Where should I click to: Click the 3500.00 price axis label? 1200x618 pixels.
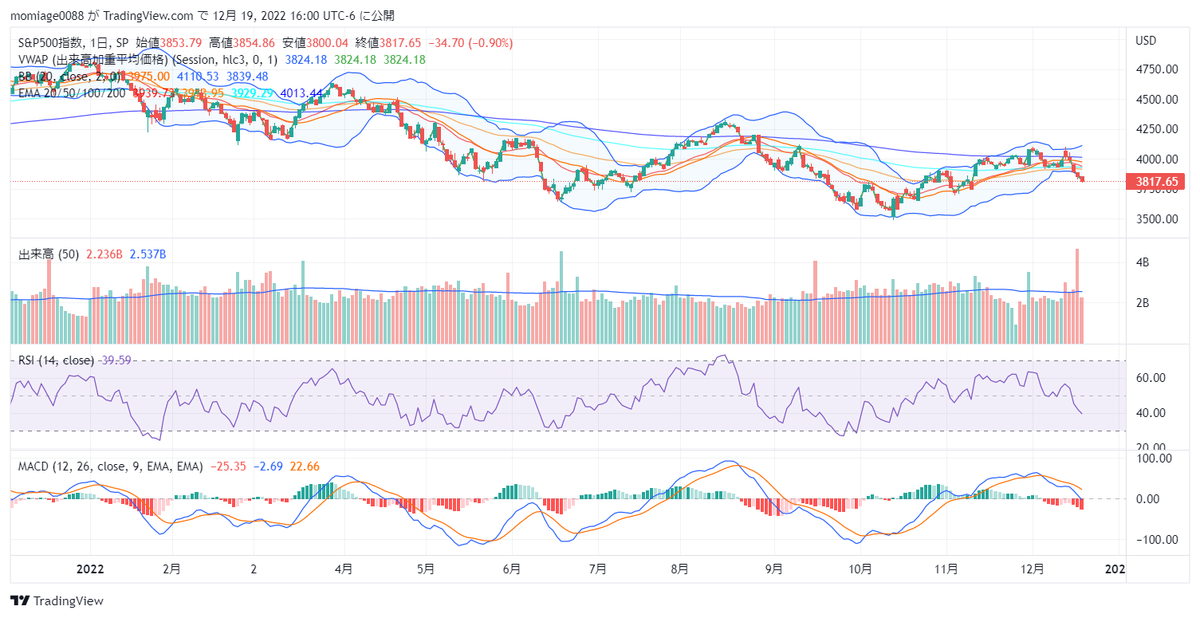(x=1155, y=220)
